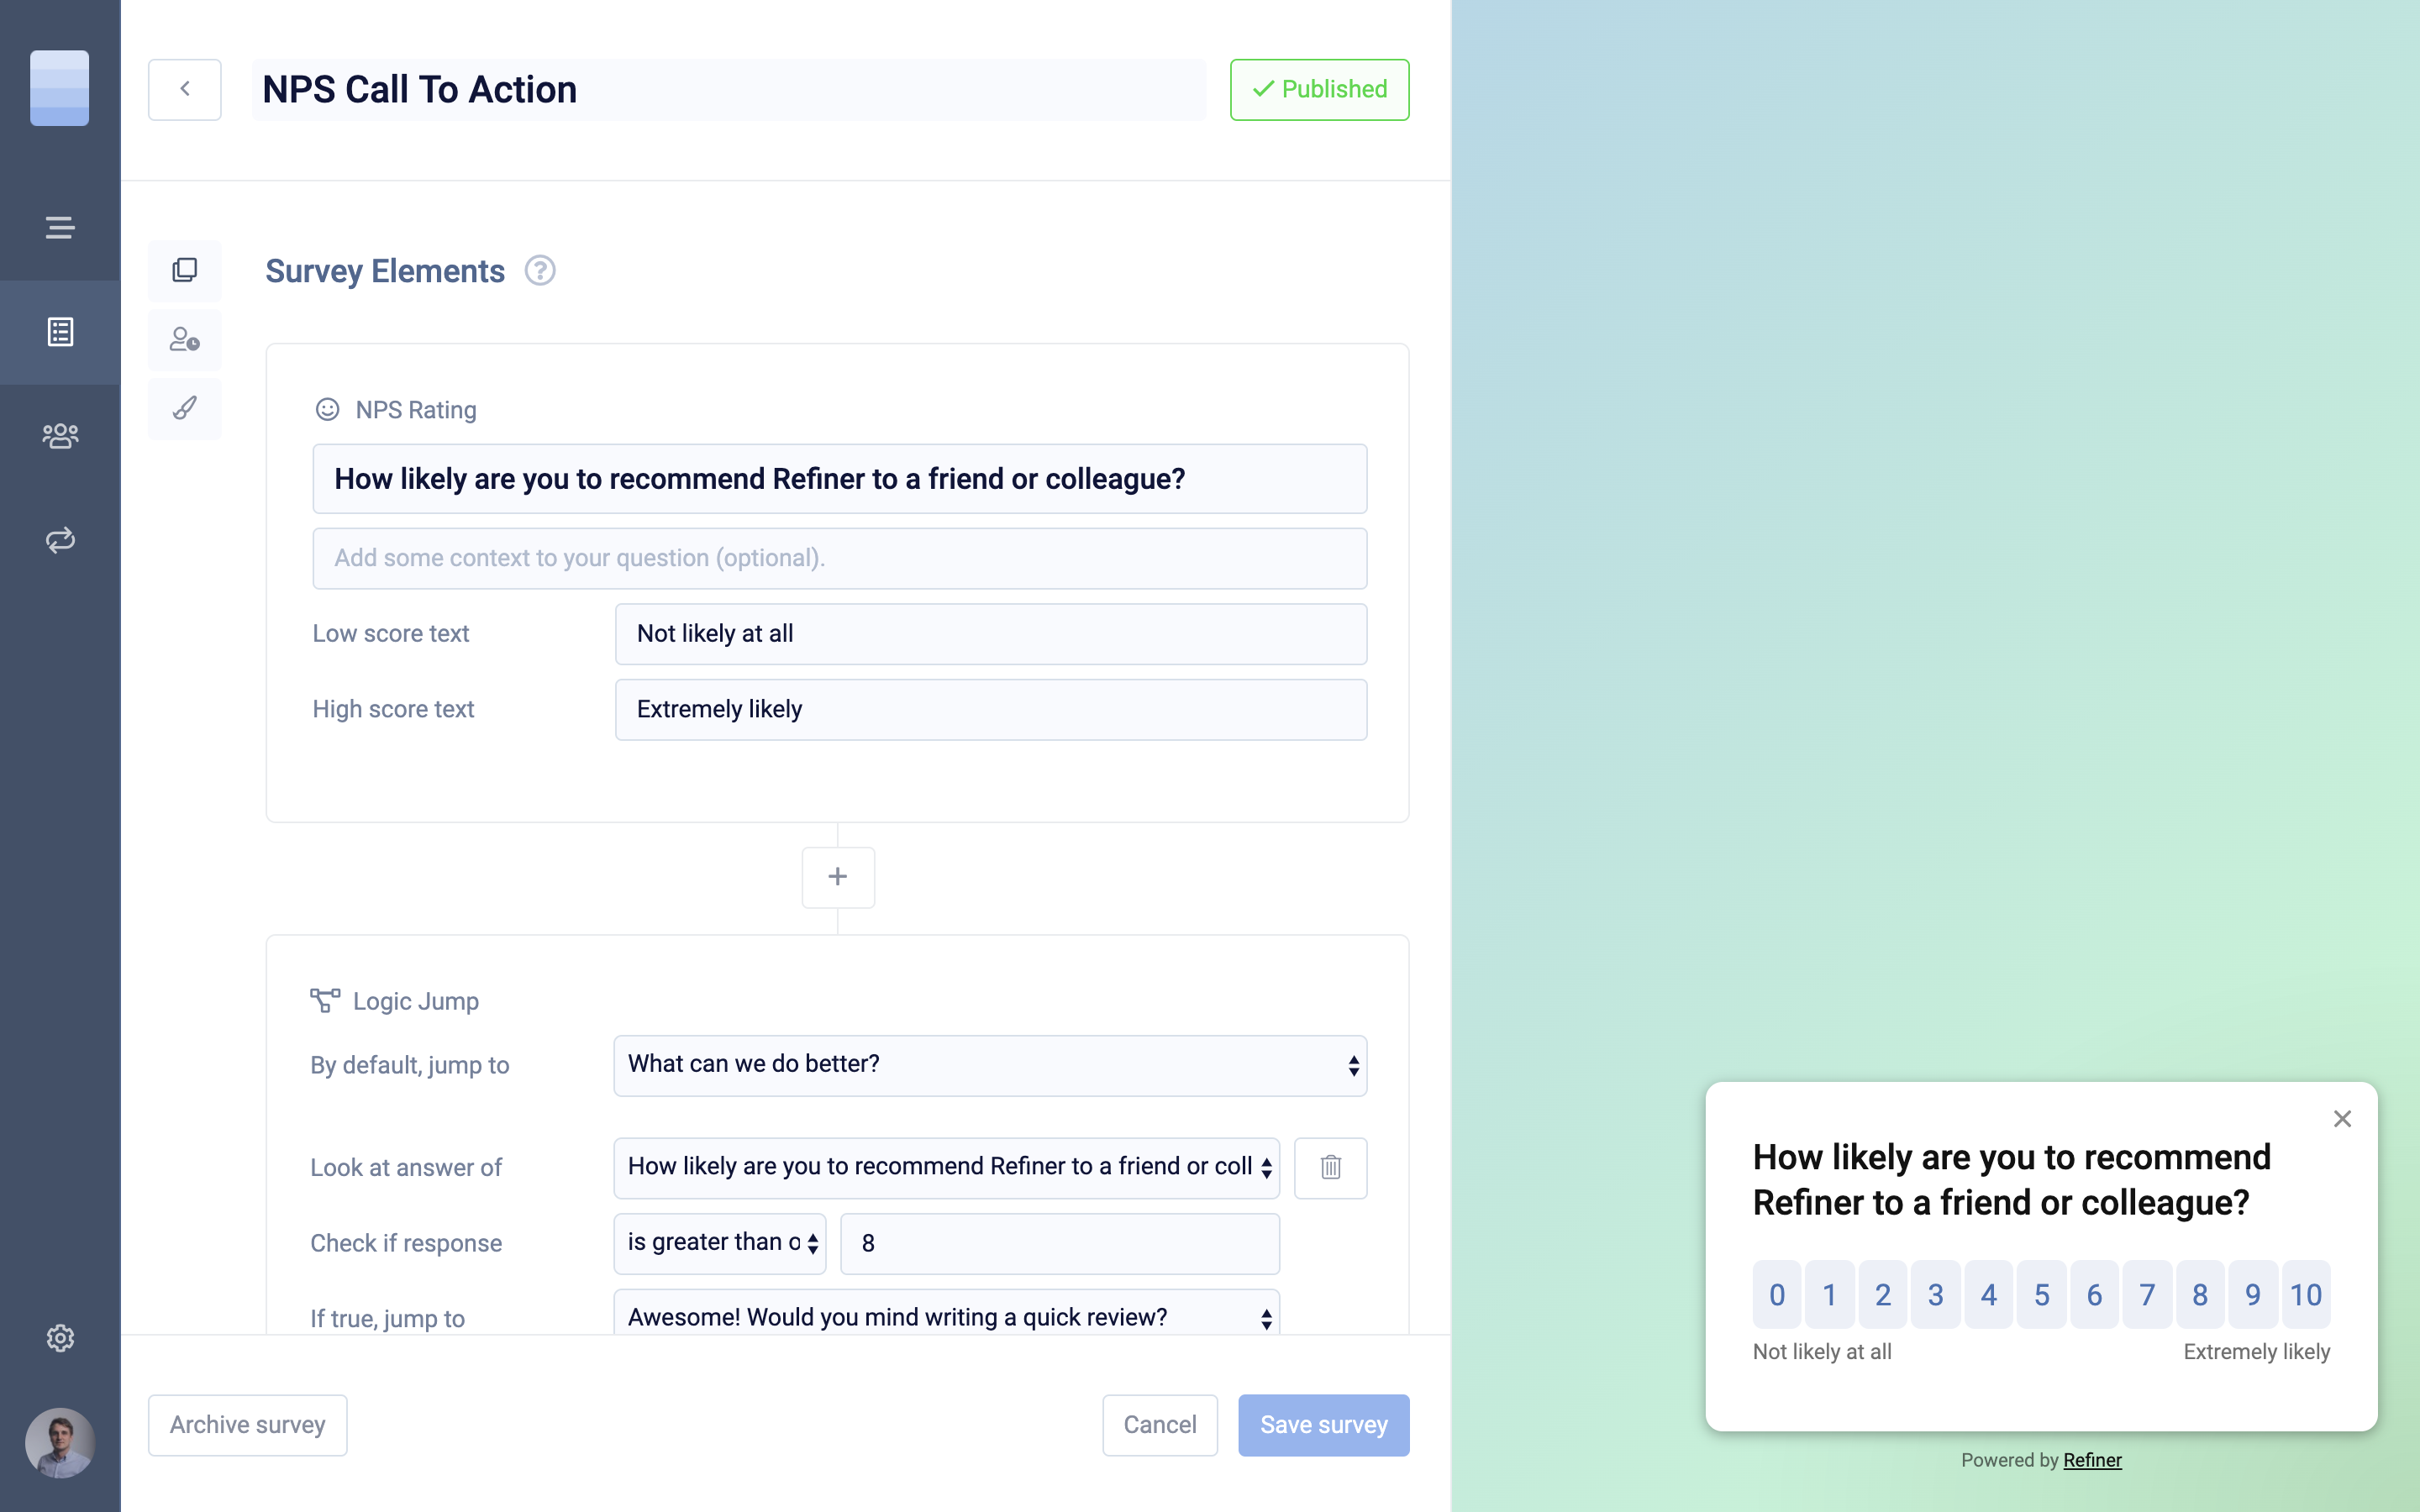Click 'Extremely likely' label in preview
The width and height of the screenshot is (2420, 1512).
coord(2257,1352)
